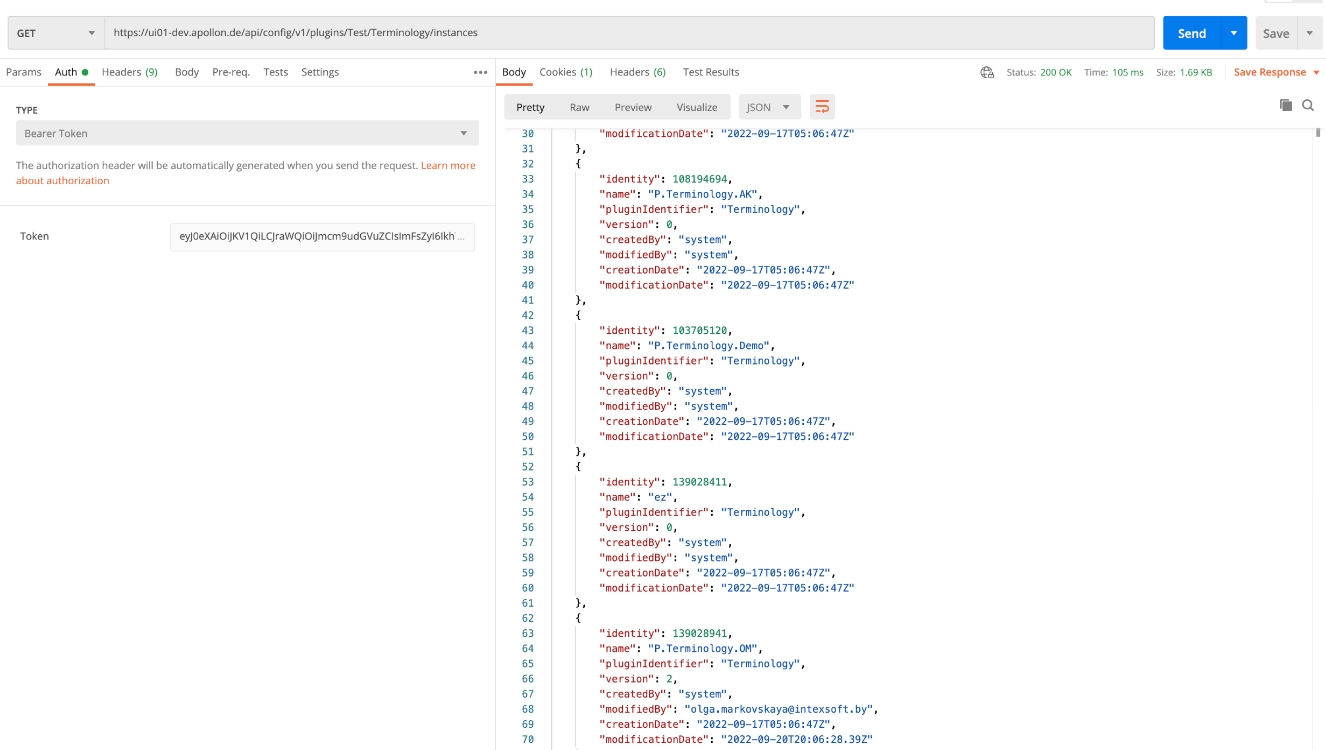
Task: Expand the Send button arrow options
Action: click(x=1234, y=33)
